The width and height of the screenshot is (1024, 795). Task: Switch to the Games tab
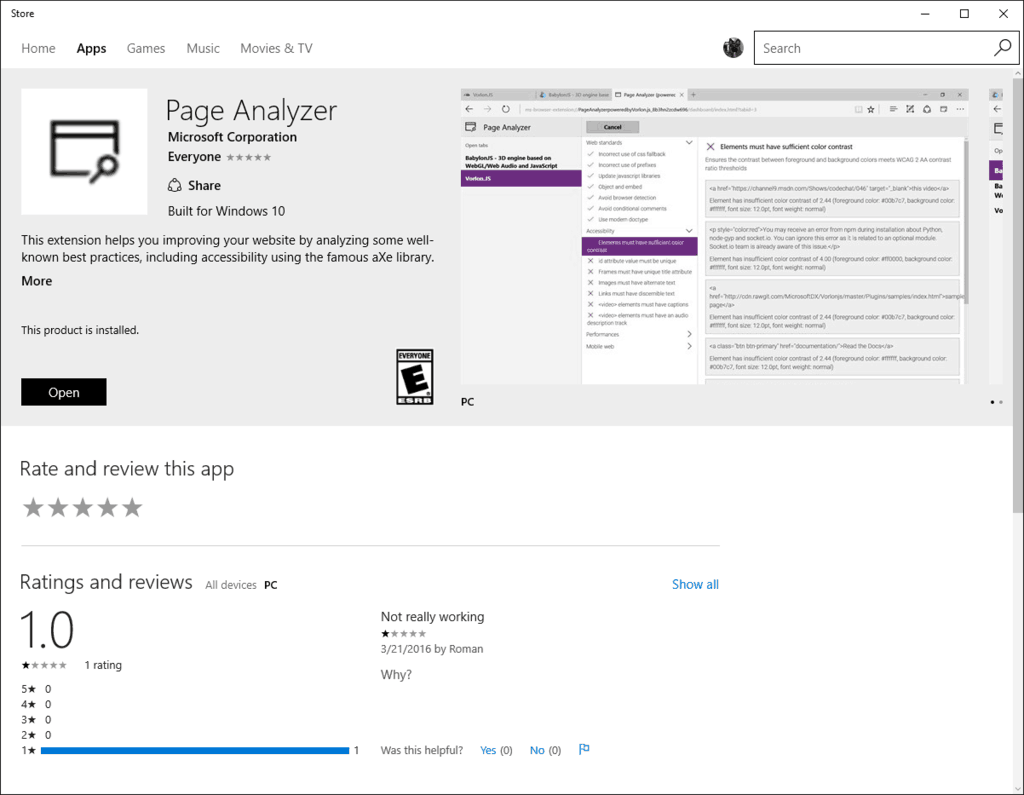[x=146, y=48]
